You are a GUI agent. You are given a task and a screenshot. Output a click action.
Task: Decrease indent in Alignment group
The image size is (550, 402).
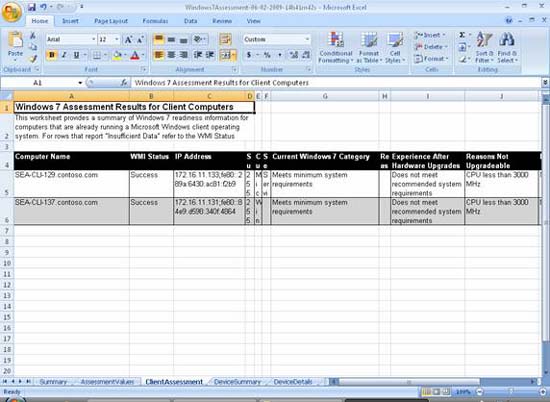(x=198, y=55)
